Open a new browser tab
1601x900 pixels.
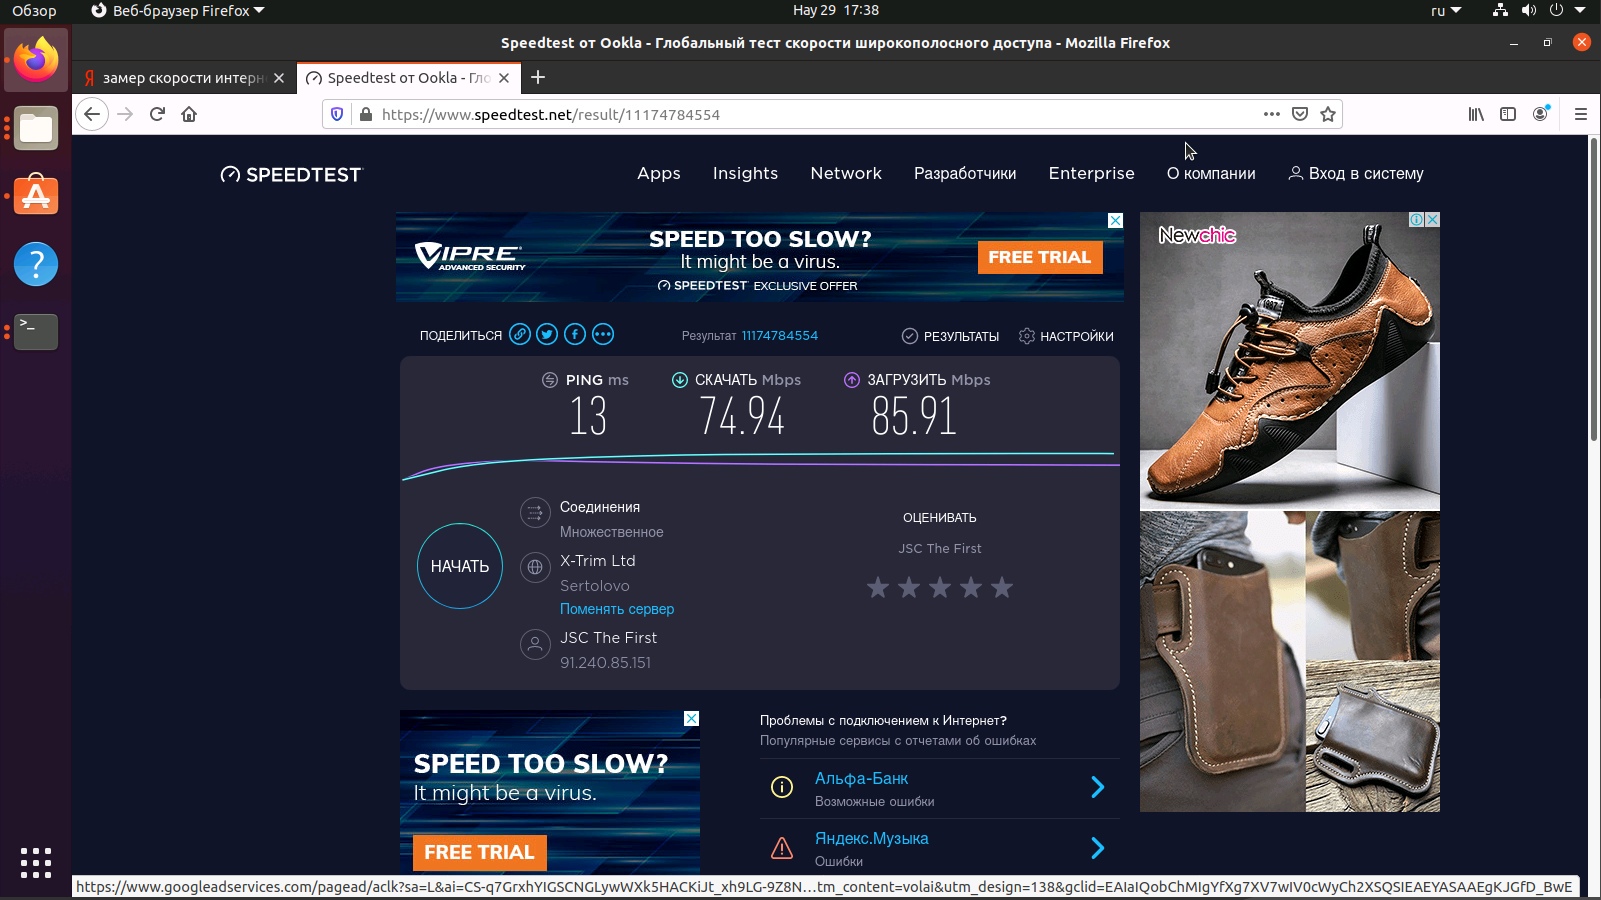click(538, 77)
